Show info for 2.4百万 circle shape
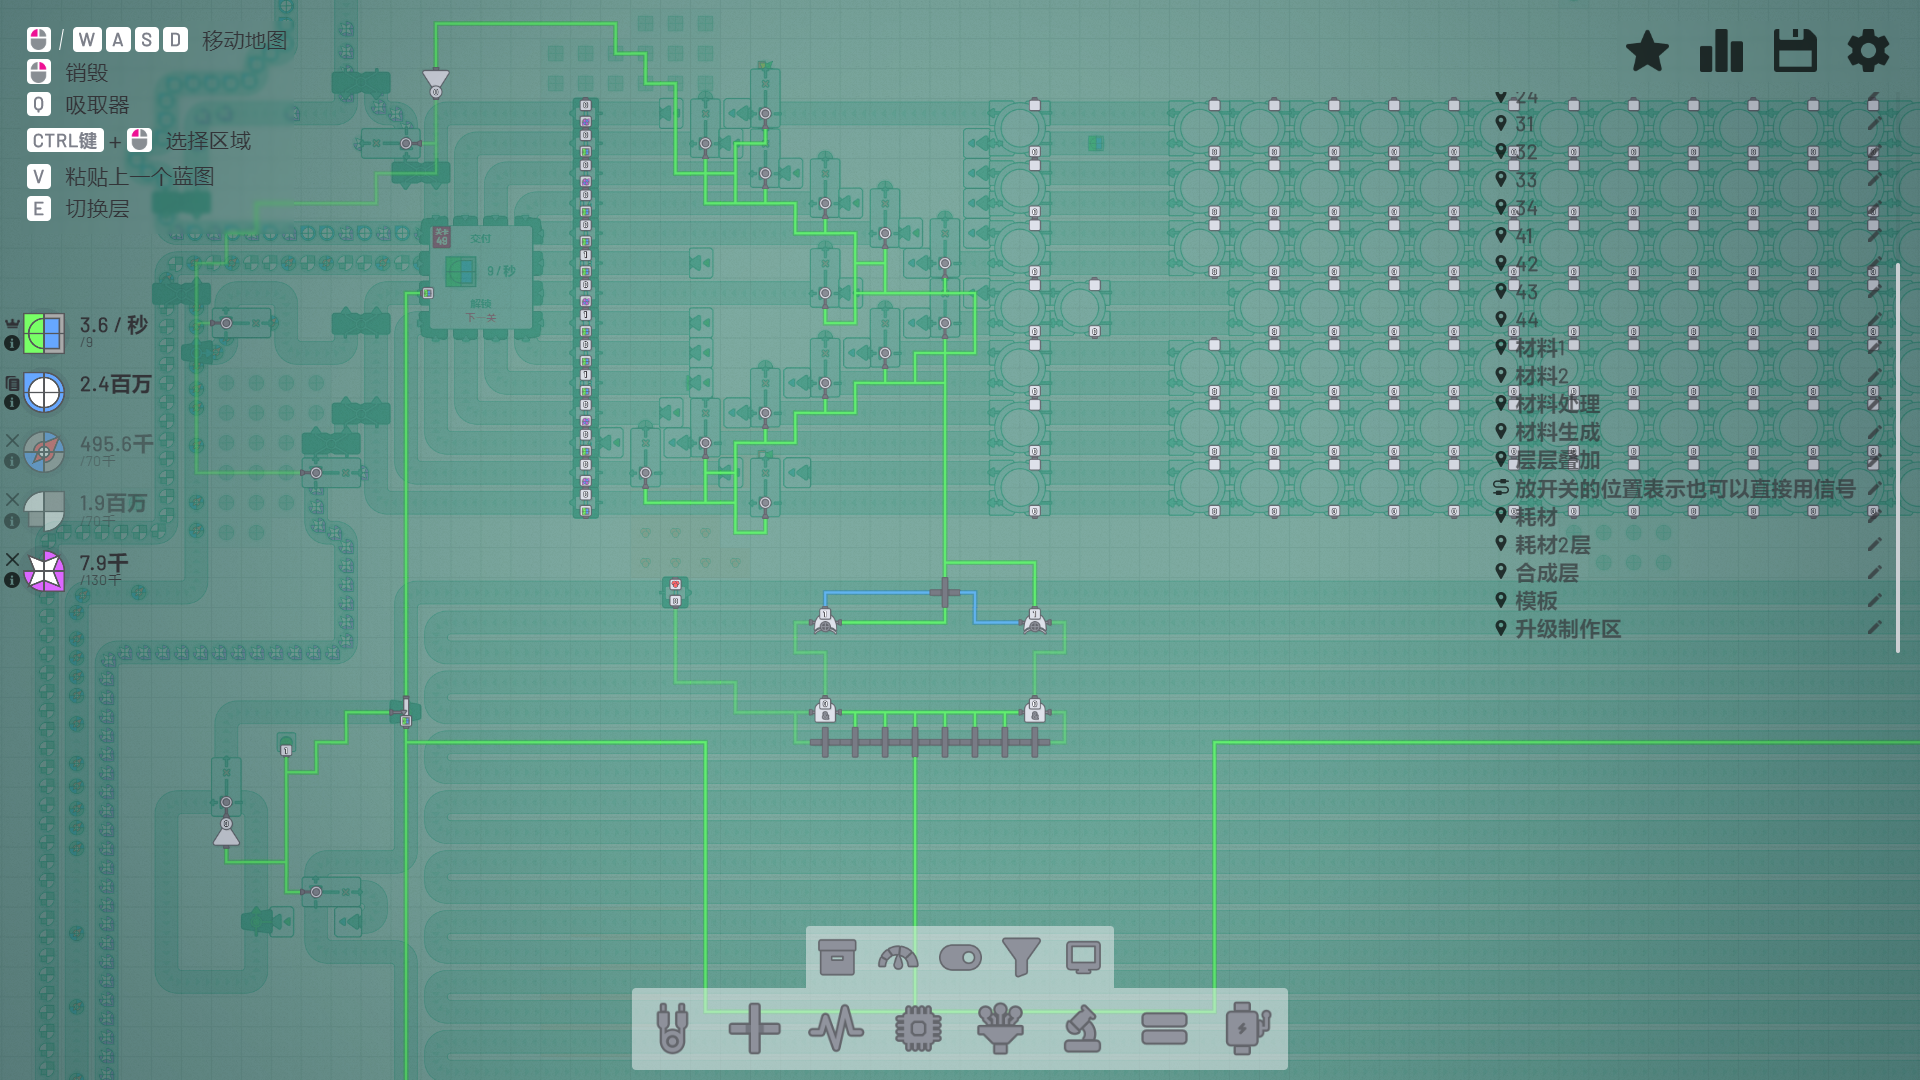Screen dimensions: 1920x1080 (12, 402)
